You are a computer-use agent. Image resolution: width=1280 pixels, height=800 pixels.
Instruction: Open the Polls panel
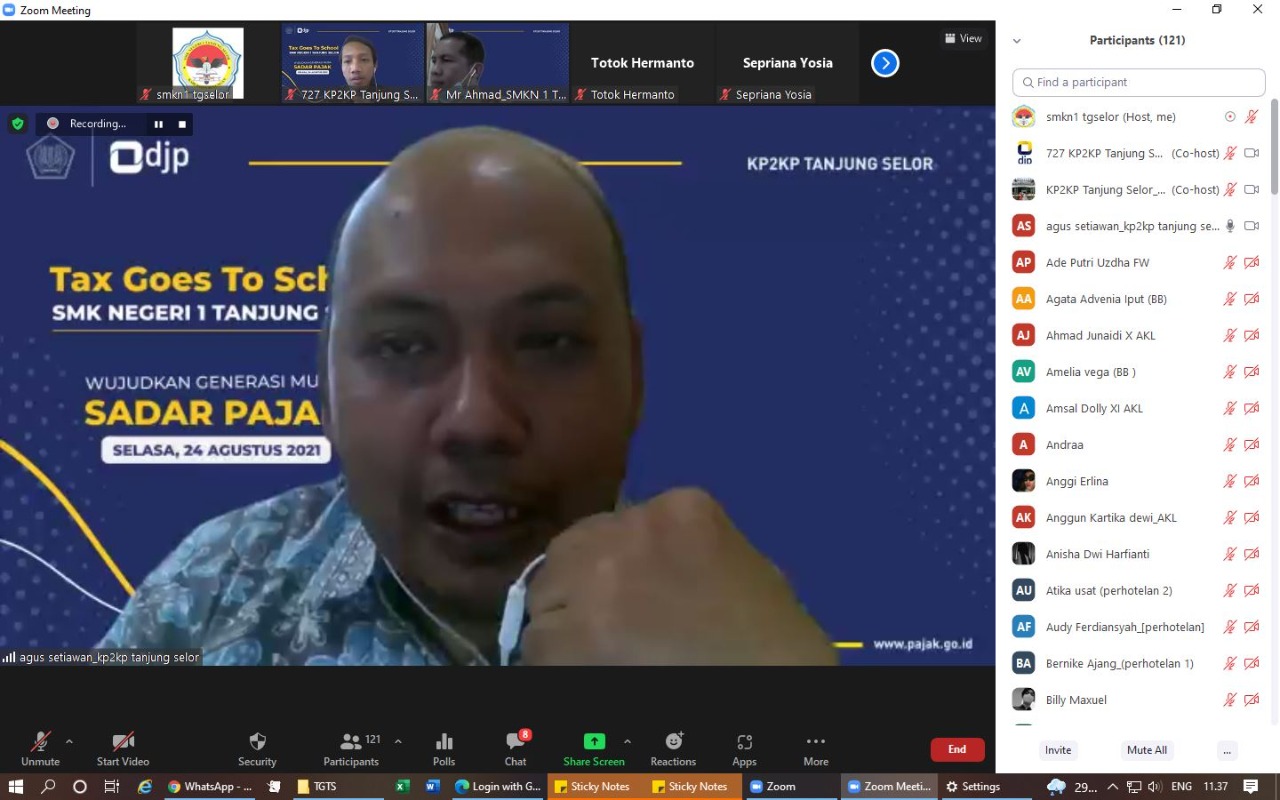(444, 742)
